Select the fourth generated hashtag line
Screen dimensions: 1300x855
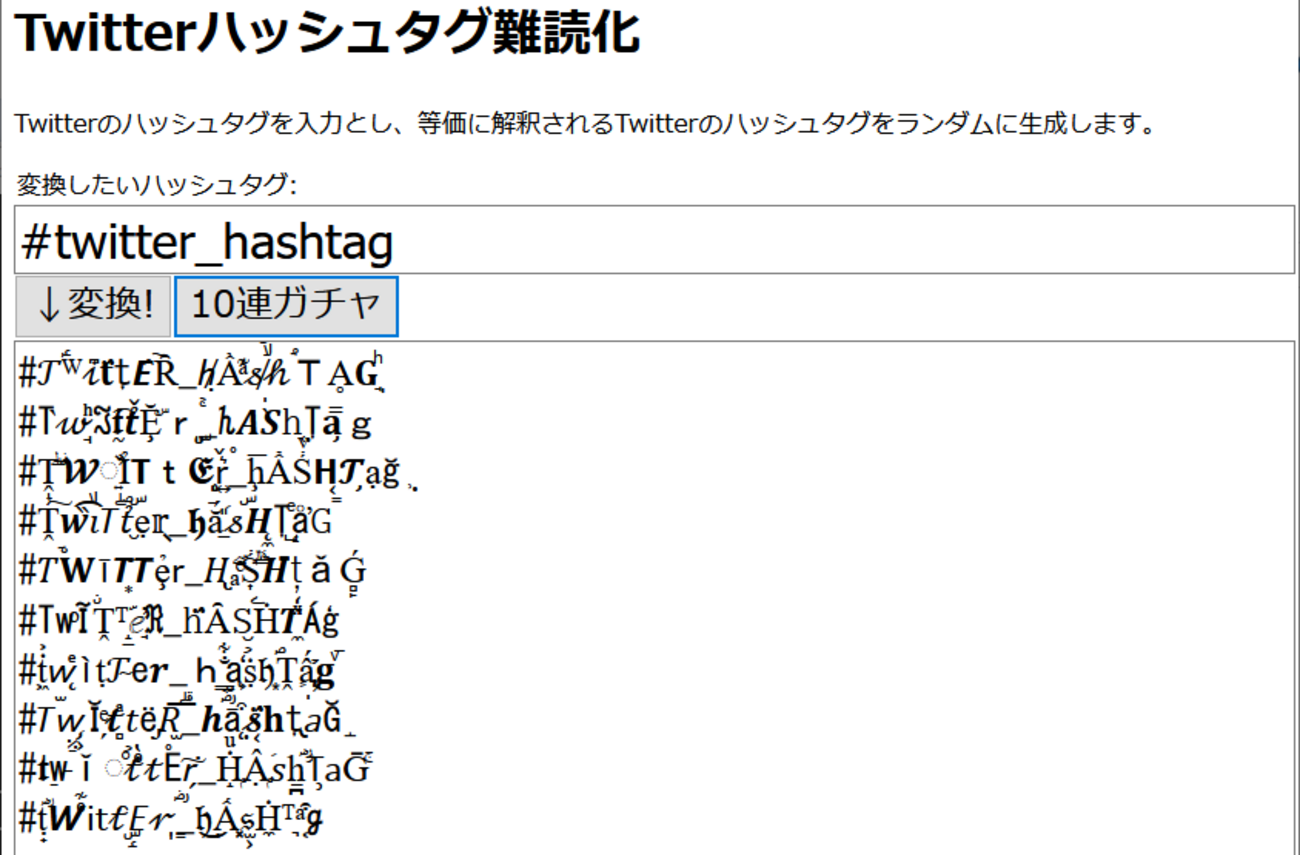pos(175,522)
